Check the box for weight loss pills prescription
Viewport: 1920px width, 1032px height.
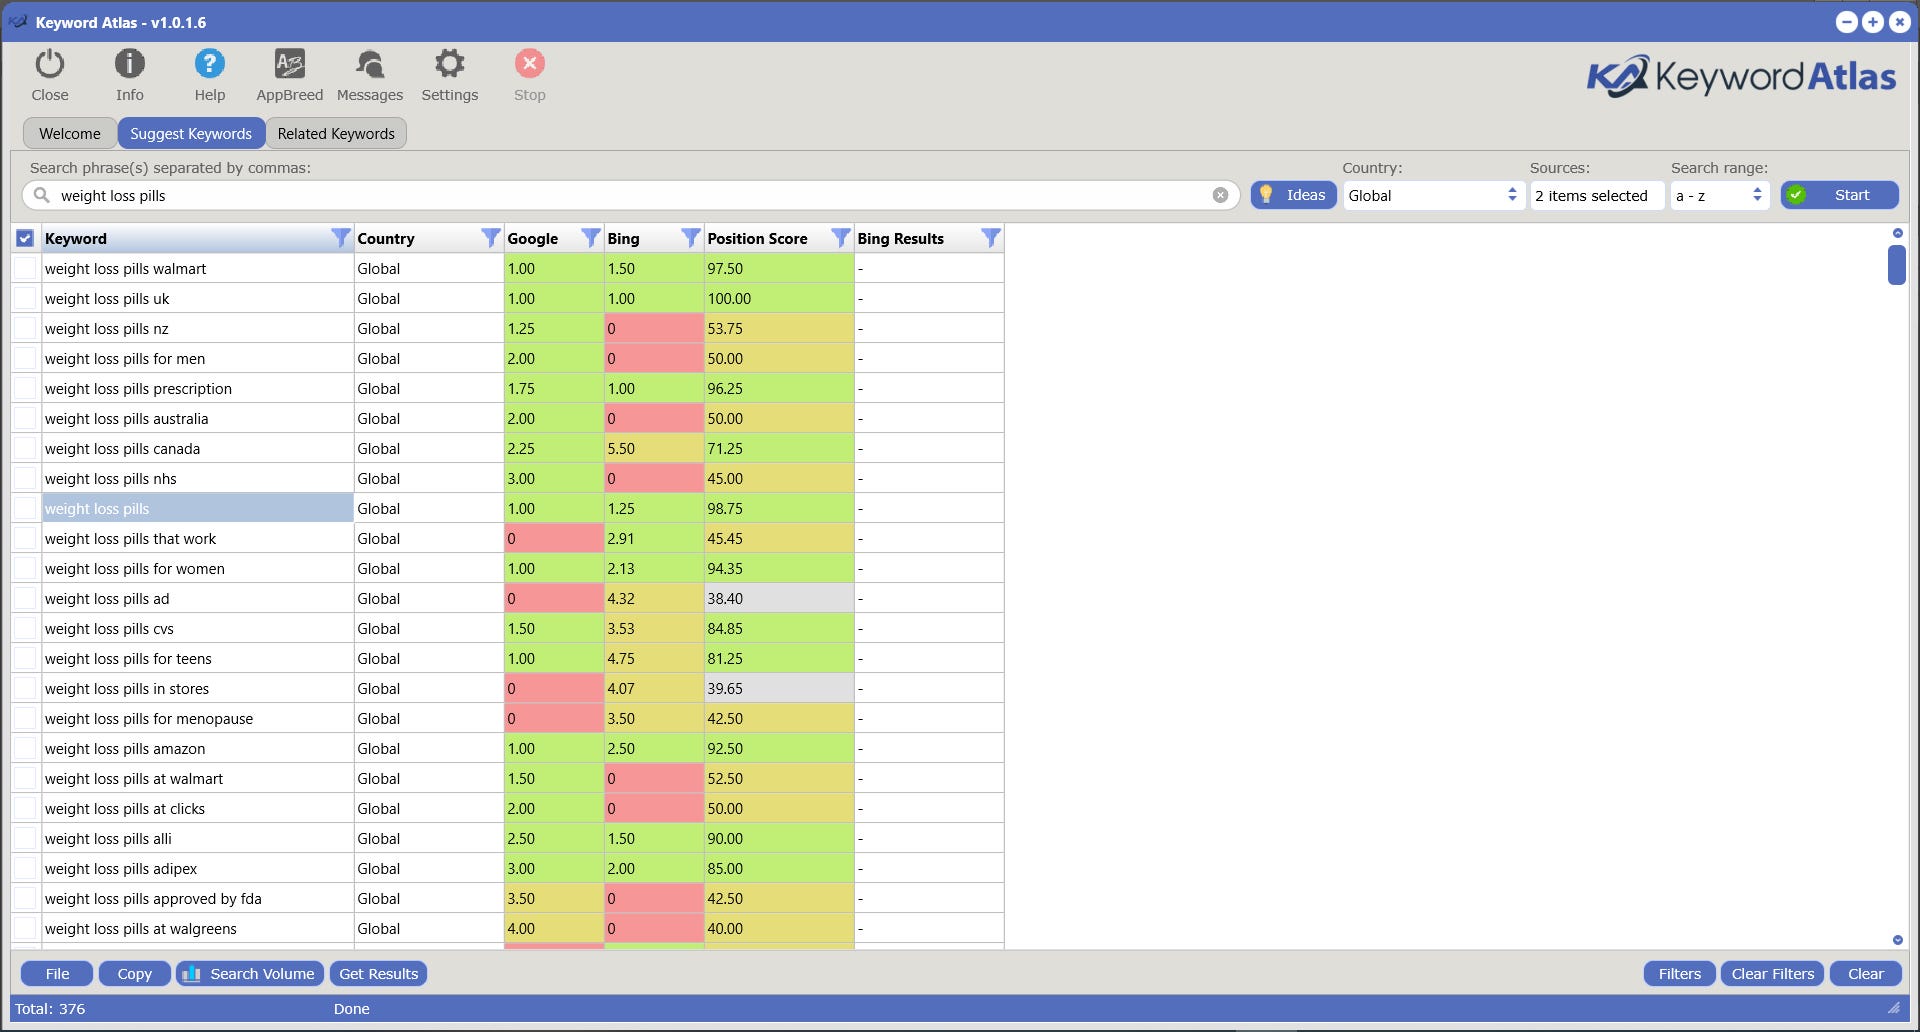pyautogui.click(x=25, y=388)
